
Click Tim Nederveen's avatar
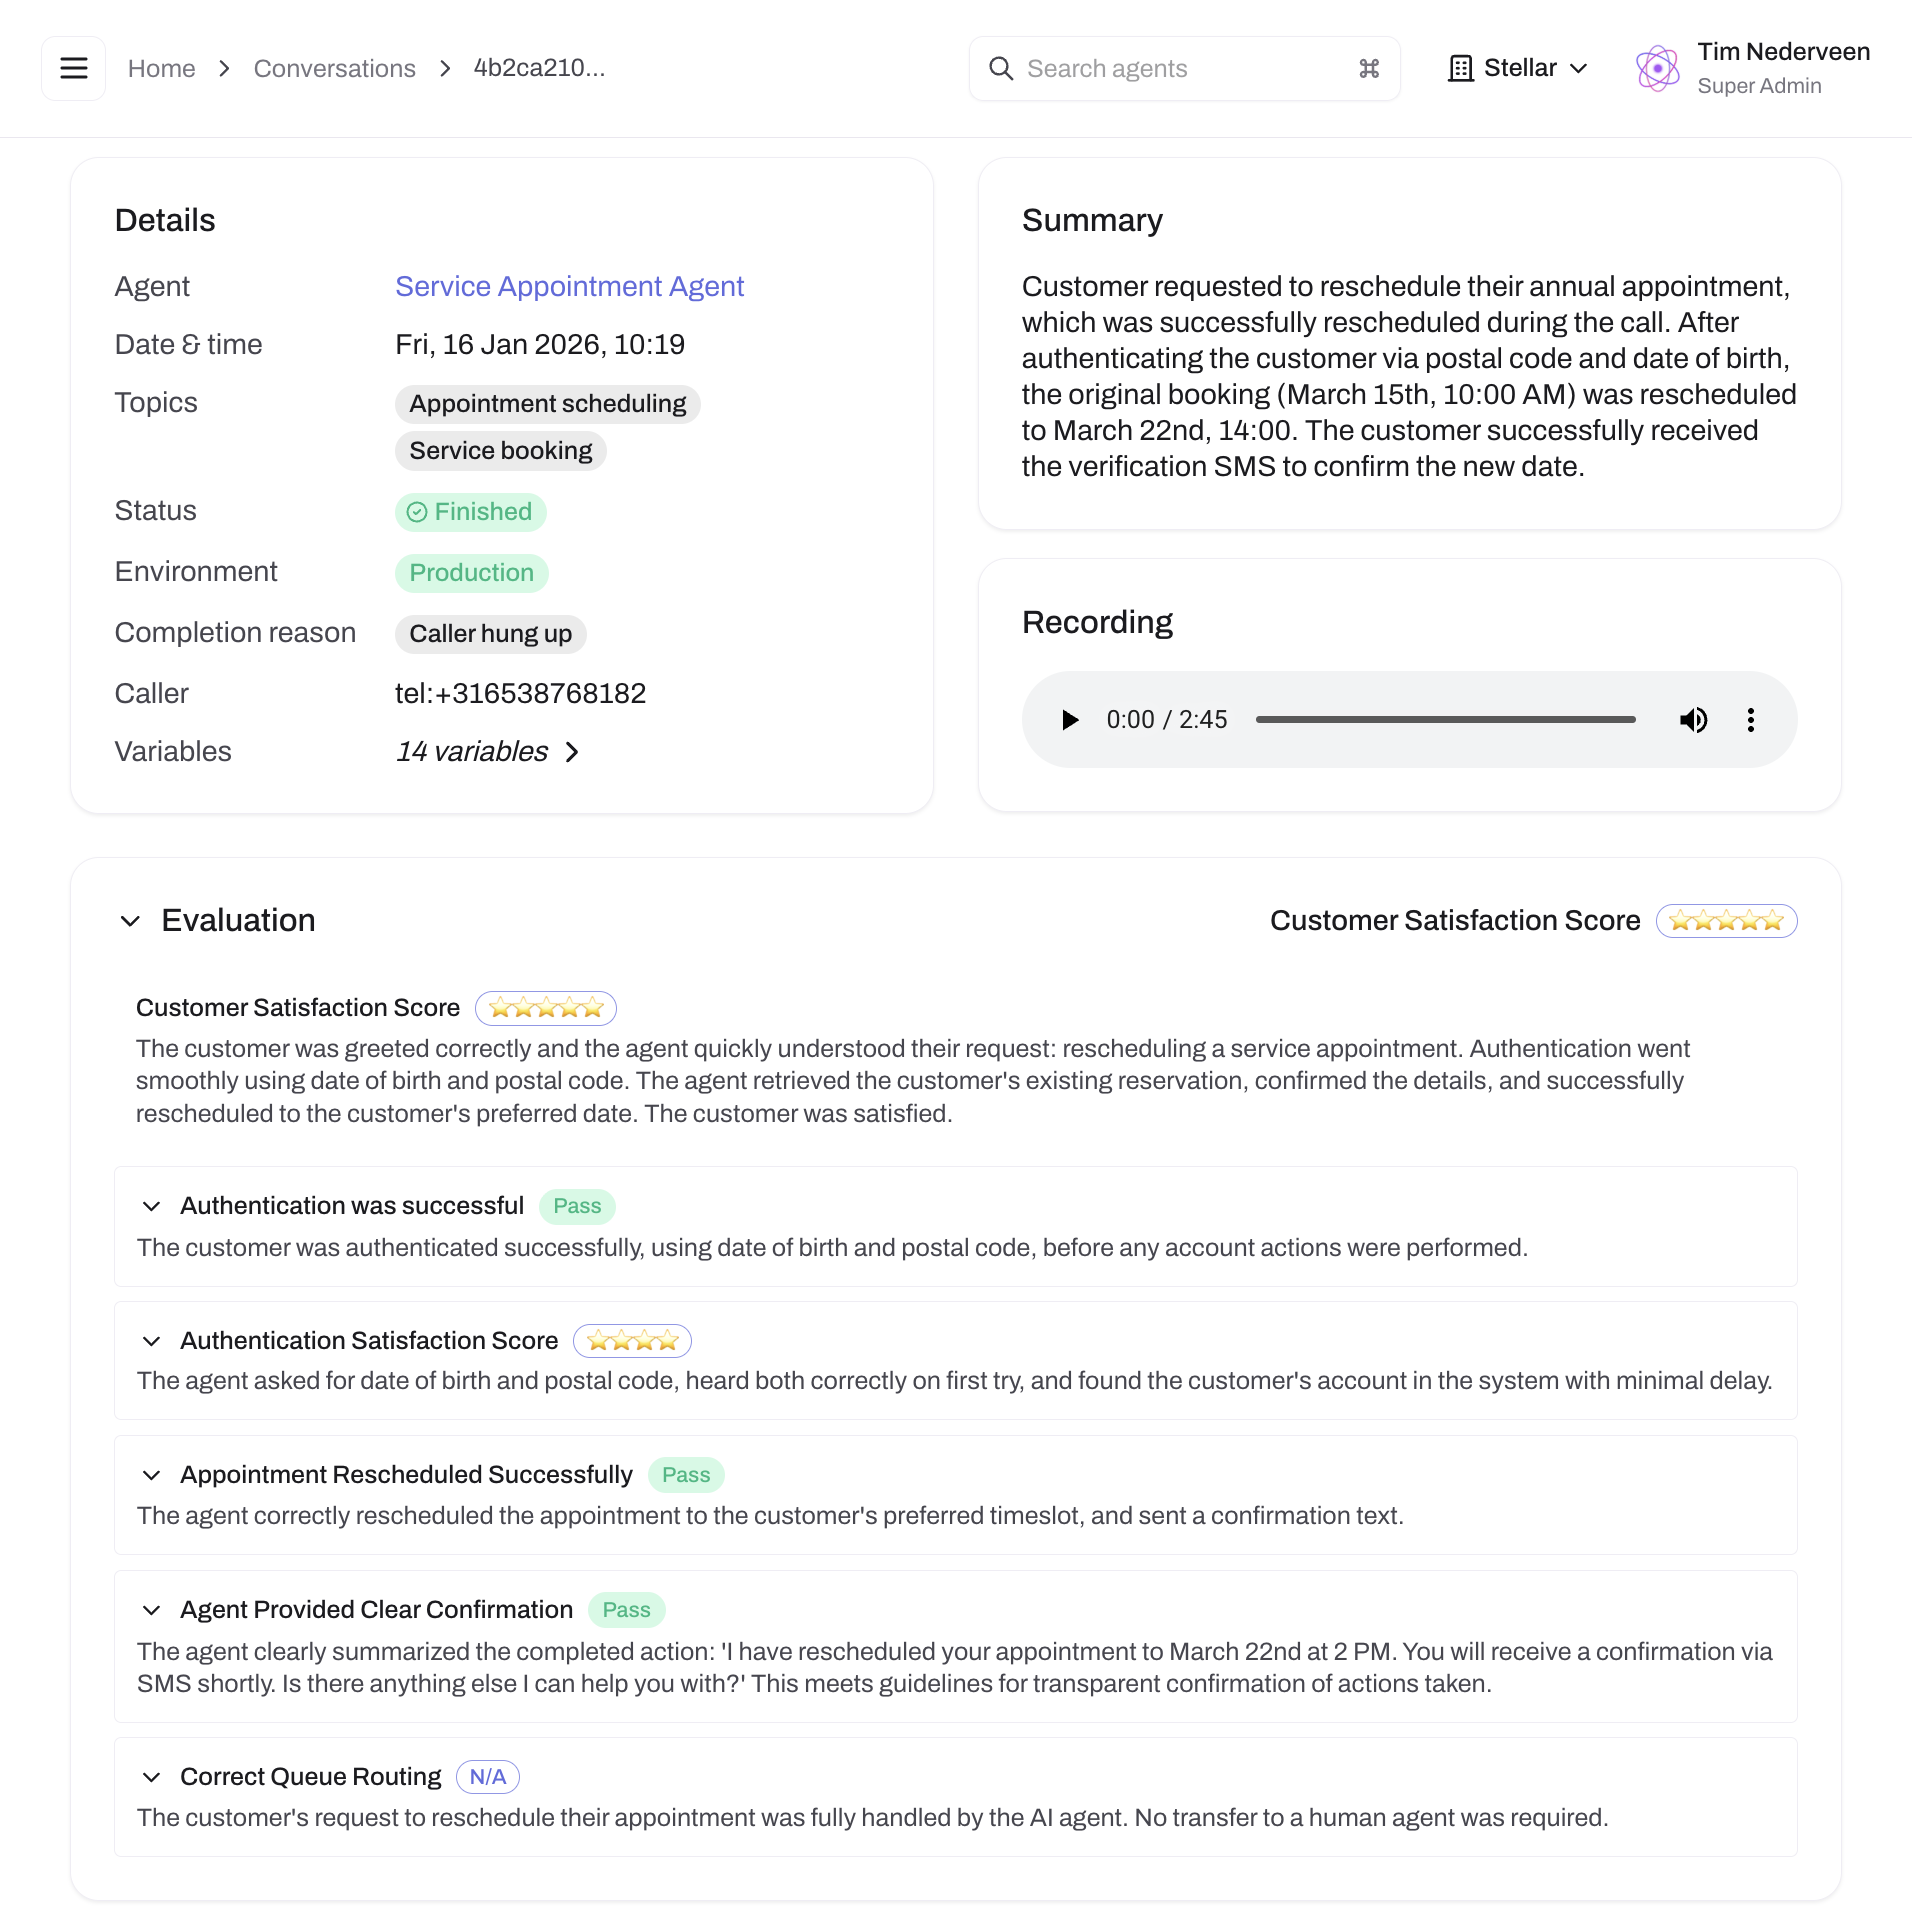click(x=1658, y=67)
